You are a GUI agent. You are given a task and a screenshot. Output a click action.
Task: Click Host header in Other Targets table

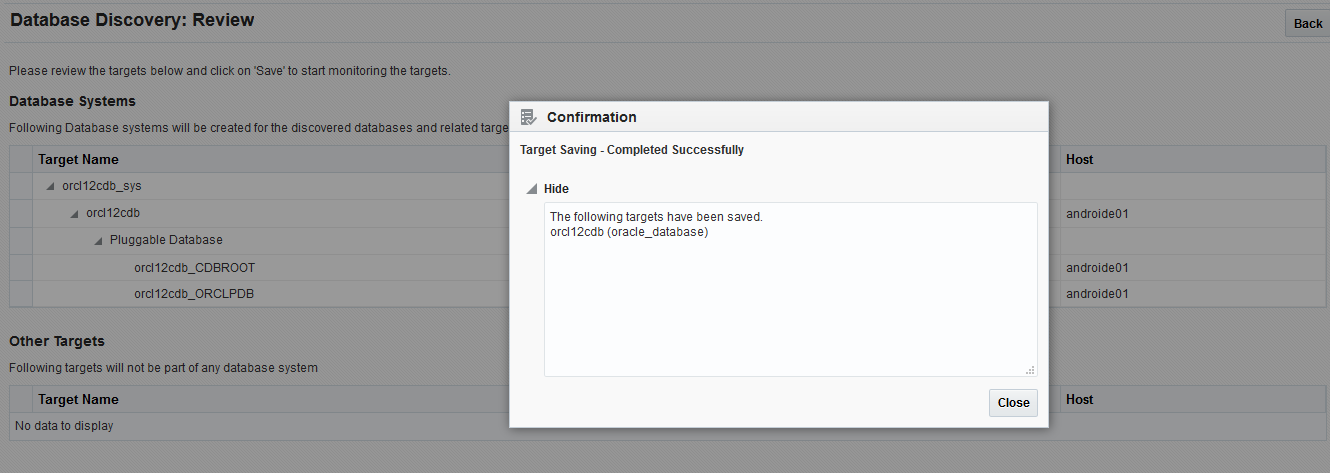(x=1079, y=399)
